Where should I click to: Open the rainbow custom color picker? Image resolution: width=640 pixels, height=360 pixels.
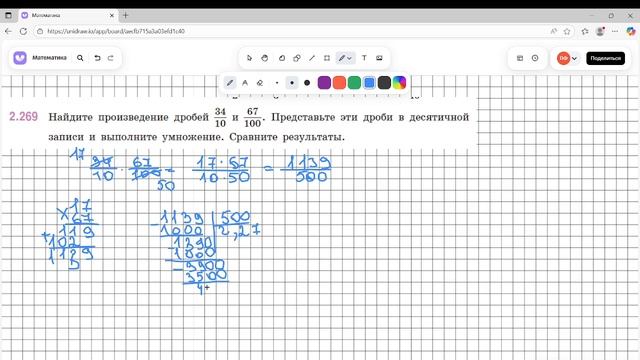[399, 83]
